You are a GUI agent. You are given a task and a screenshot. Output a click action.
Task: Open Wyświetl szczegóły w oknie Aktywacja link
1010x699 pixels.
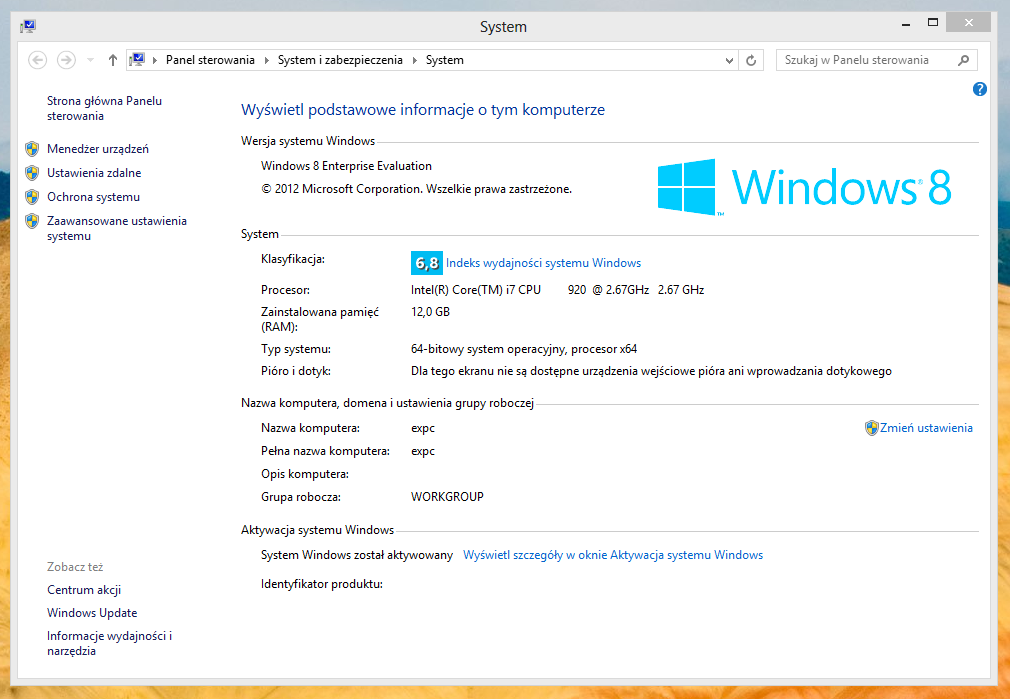coord(613,555)
